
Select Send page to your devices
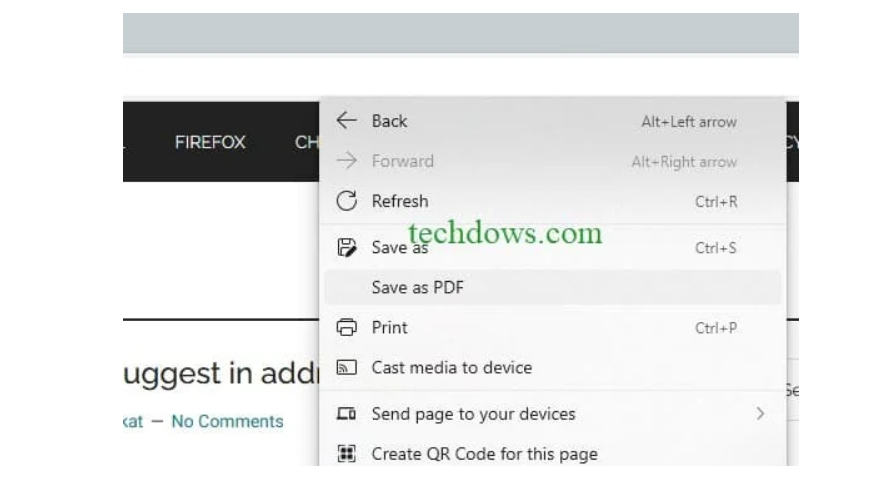coord(553,414)
